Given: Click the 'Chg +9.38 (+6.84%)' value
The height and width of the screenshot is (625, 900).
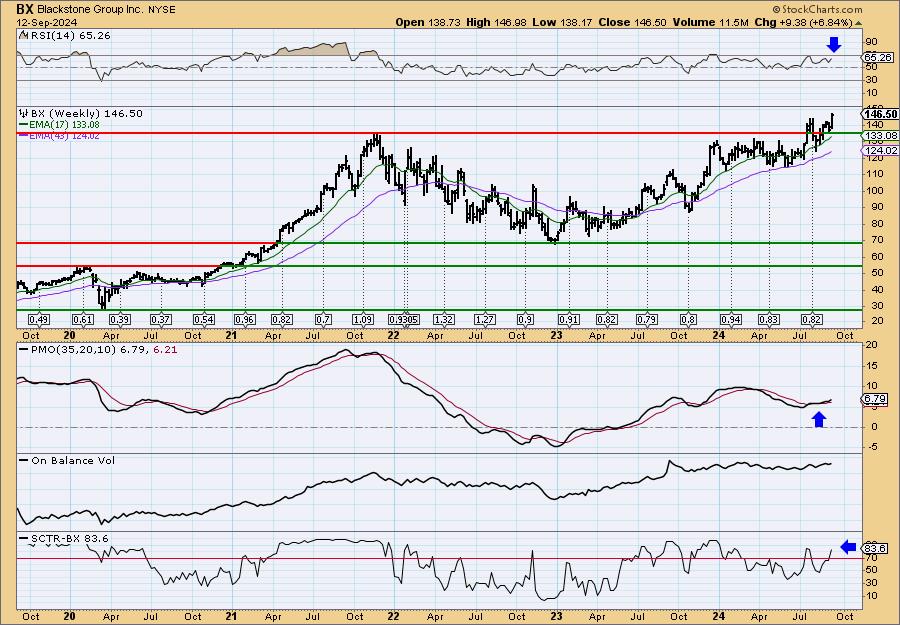Looking at the screenshot, I should 803,22.
